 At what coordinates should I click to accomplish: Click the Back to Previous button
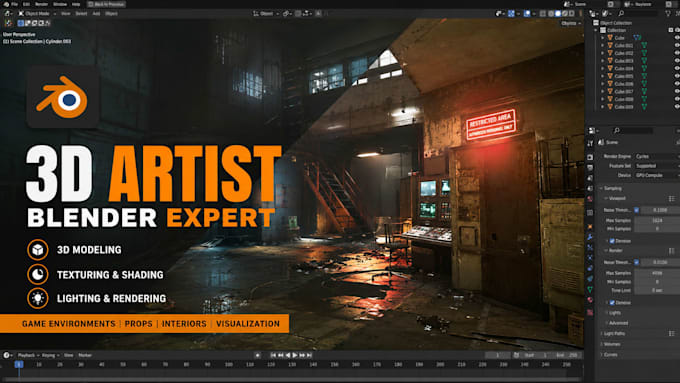(106, 4)
